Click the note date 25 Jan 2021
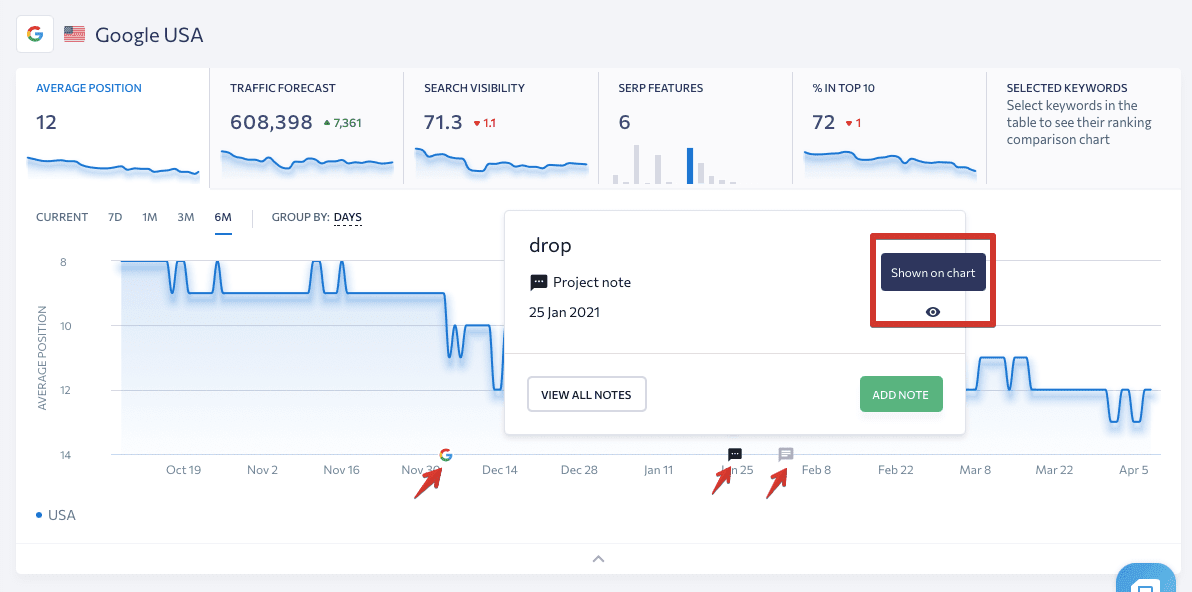The width and height of the screenshot is (1192, 592). 564,312
